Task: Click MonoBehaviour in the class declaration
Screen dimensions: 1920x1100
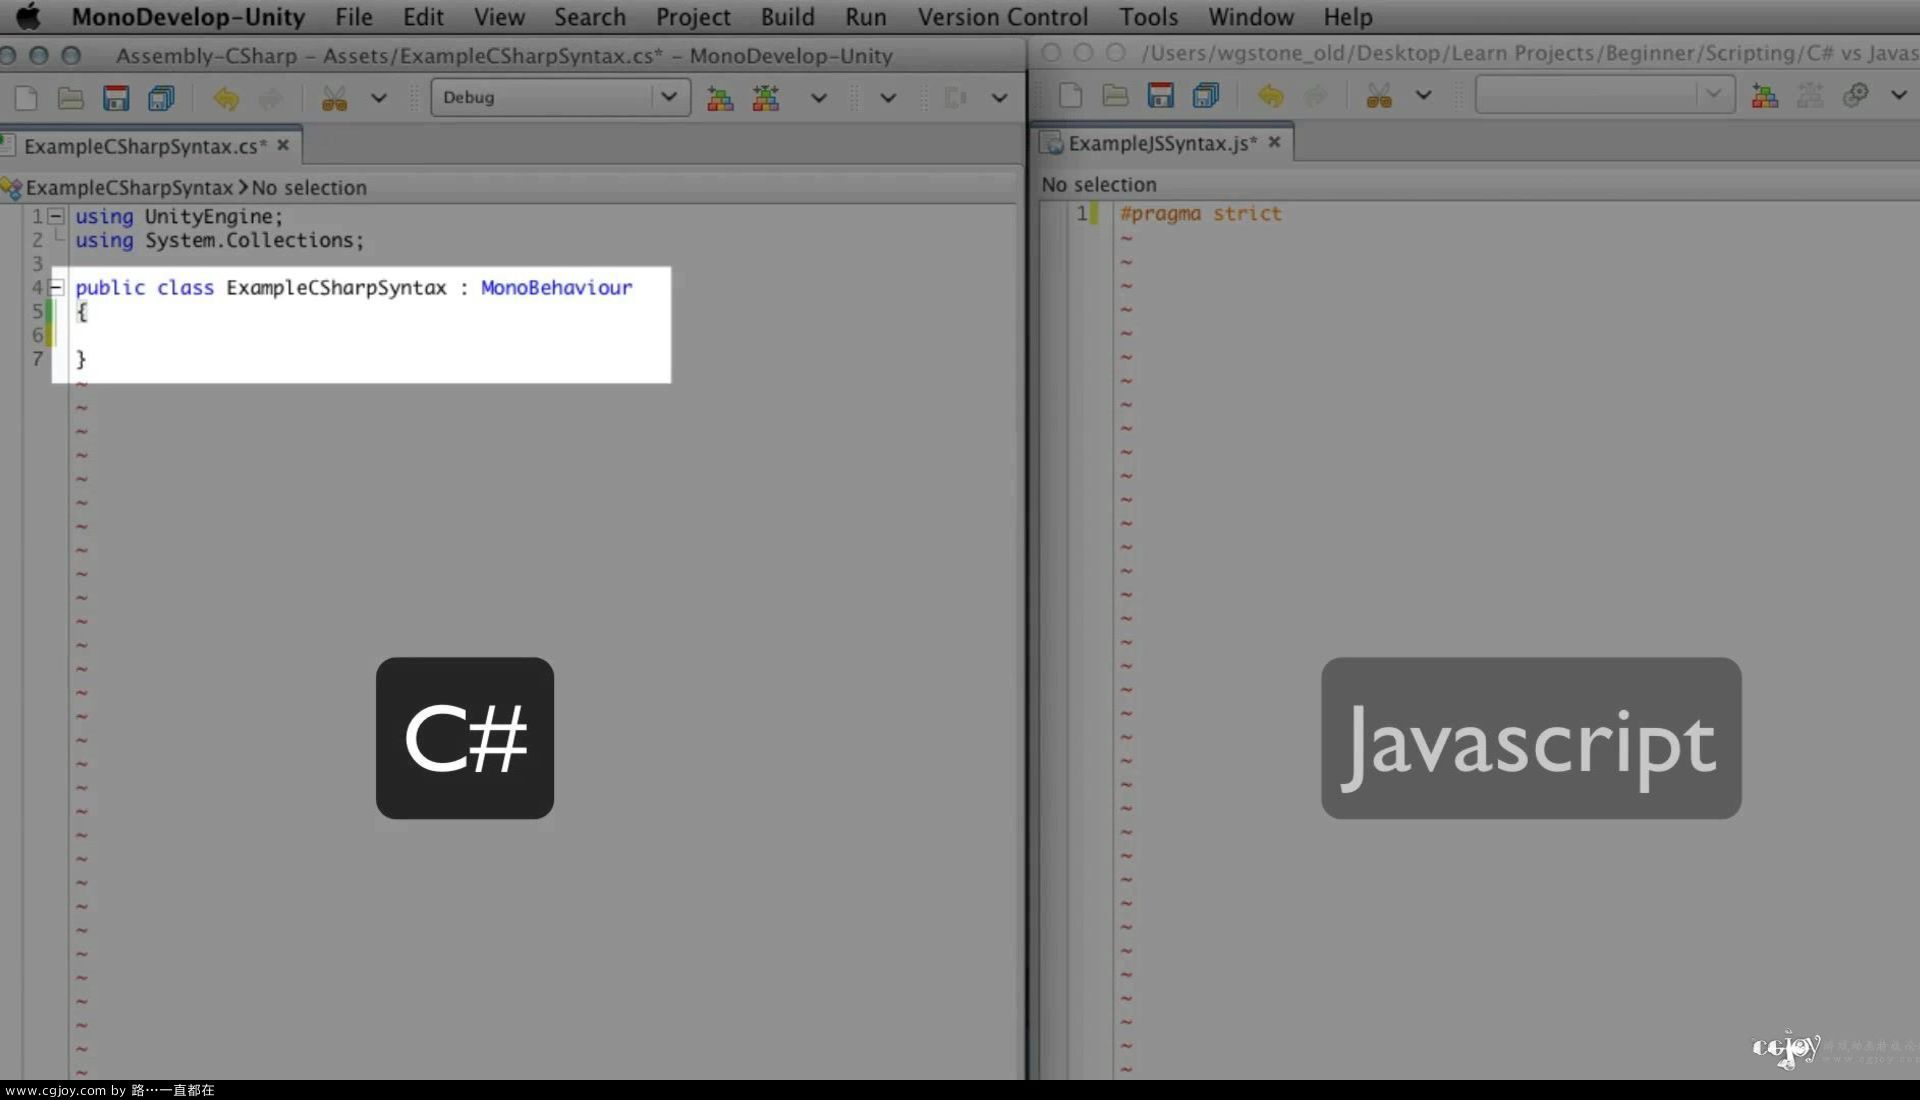Action: click(556, 288)
